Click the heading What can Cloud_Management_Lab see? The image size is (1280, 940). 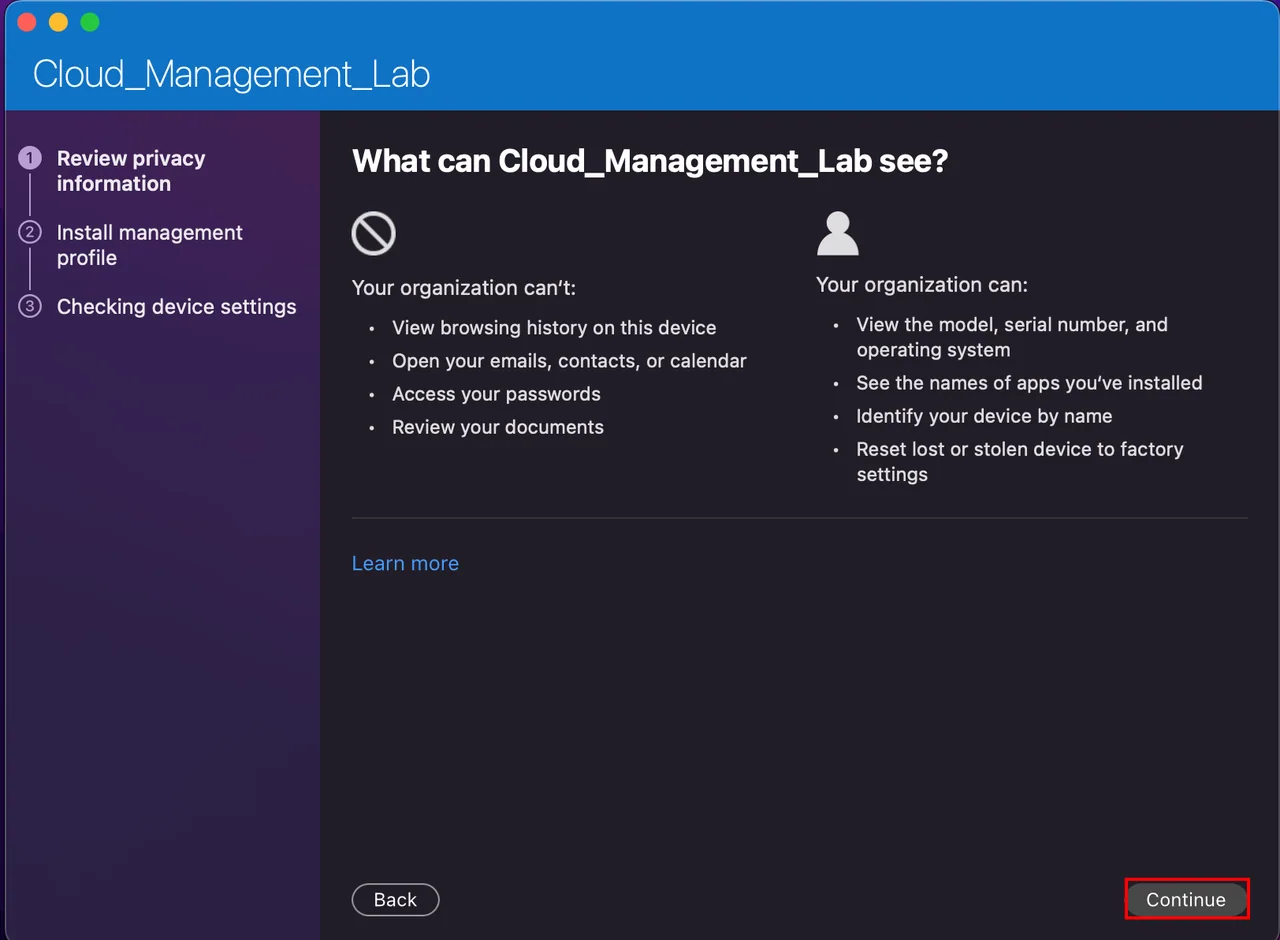point(650,161)
